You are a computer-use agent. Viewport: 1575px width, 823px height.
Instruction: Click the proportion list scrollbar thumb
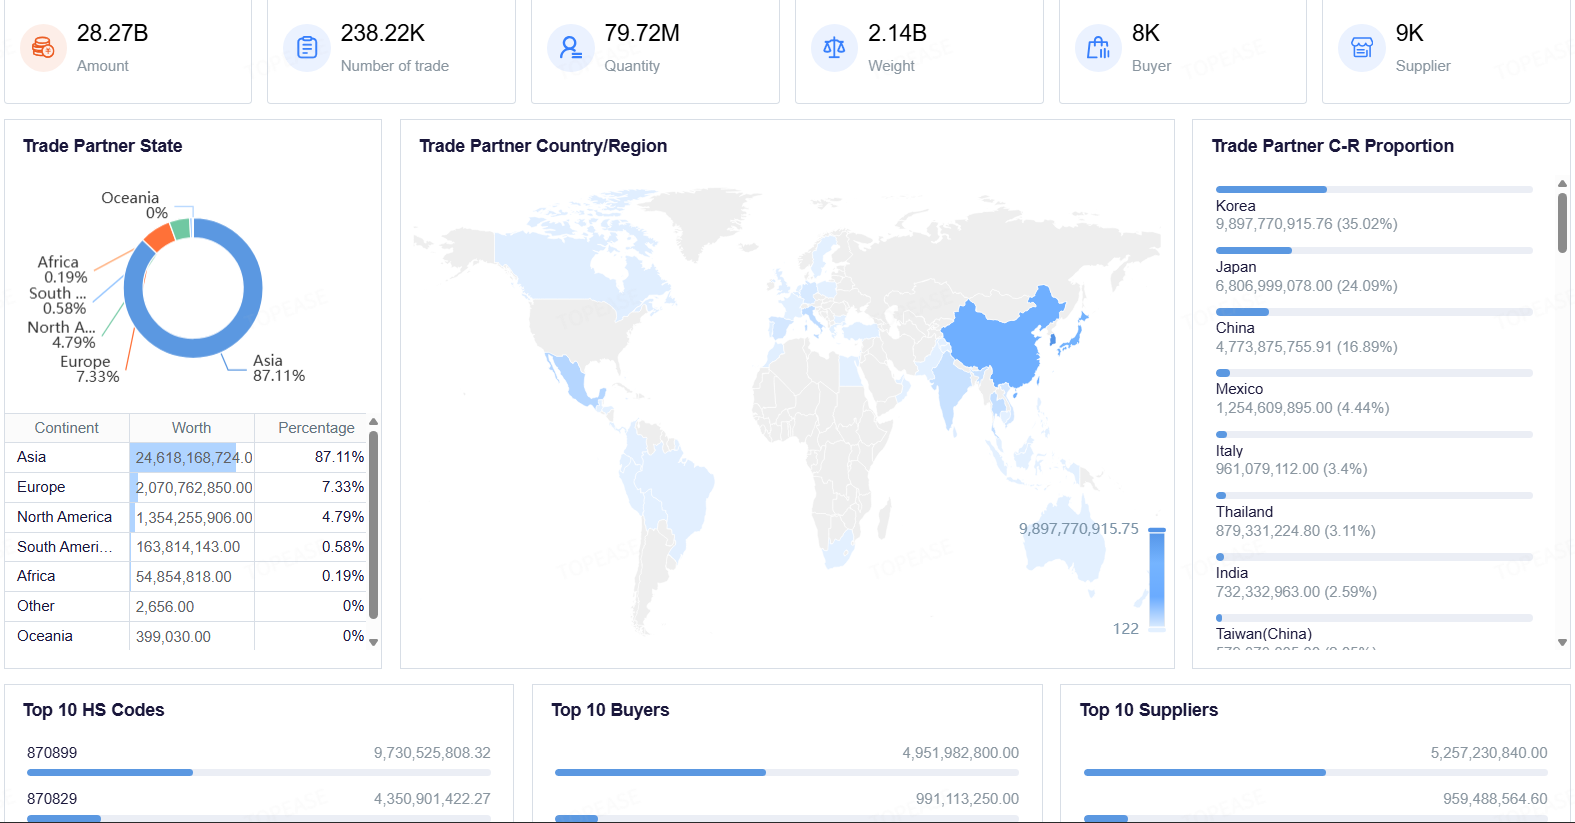pos(1562,222)
